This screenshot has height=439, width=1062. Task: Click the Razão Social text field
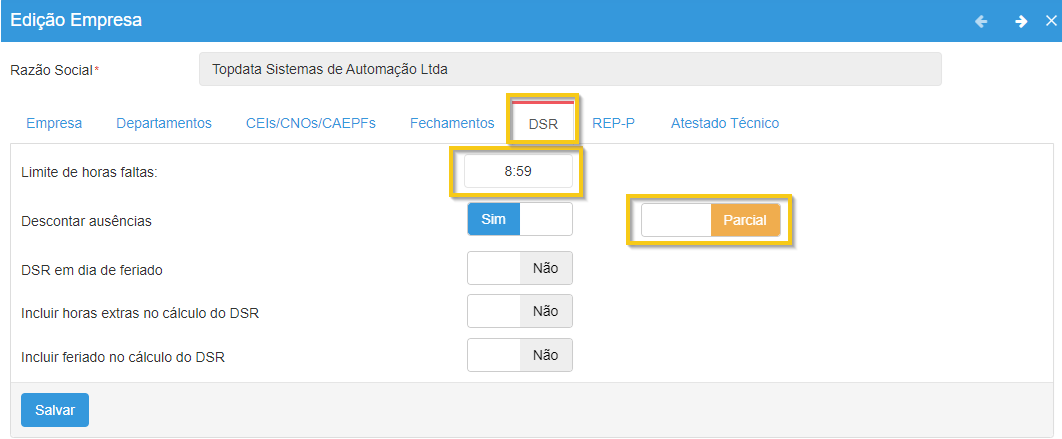[570, 70]
